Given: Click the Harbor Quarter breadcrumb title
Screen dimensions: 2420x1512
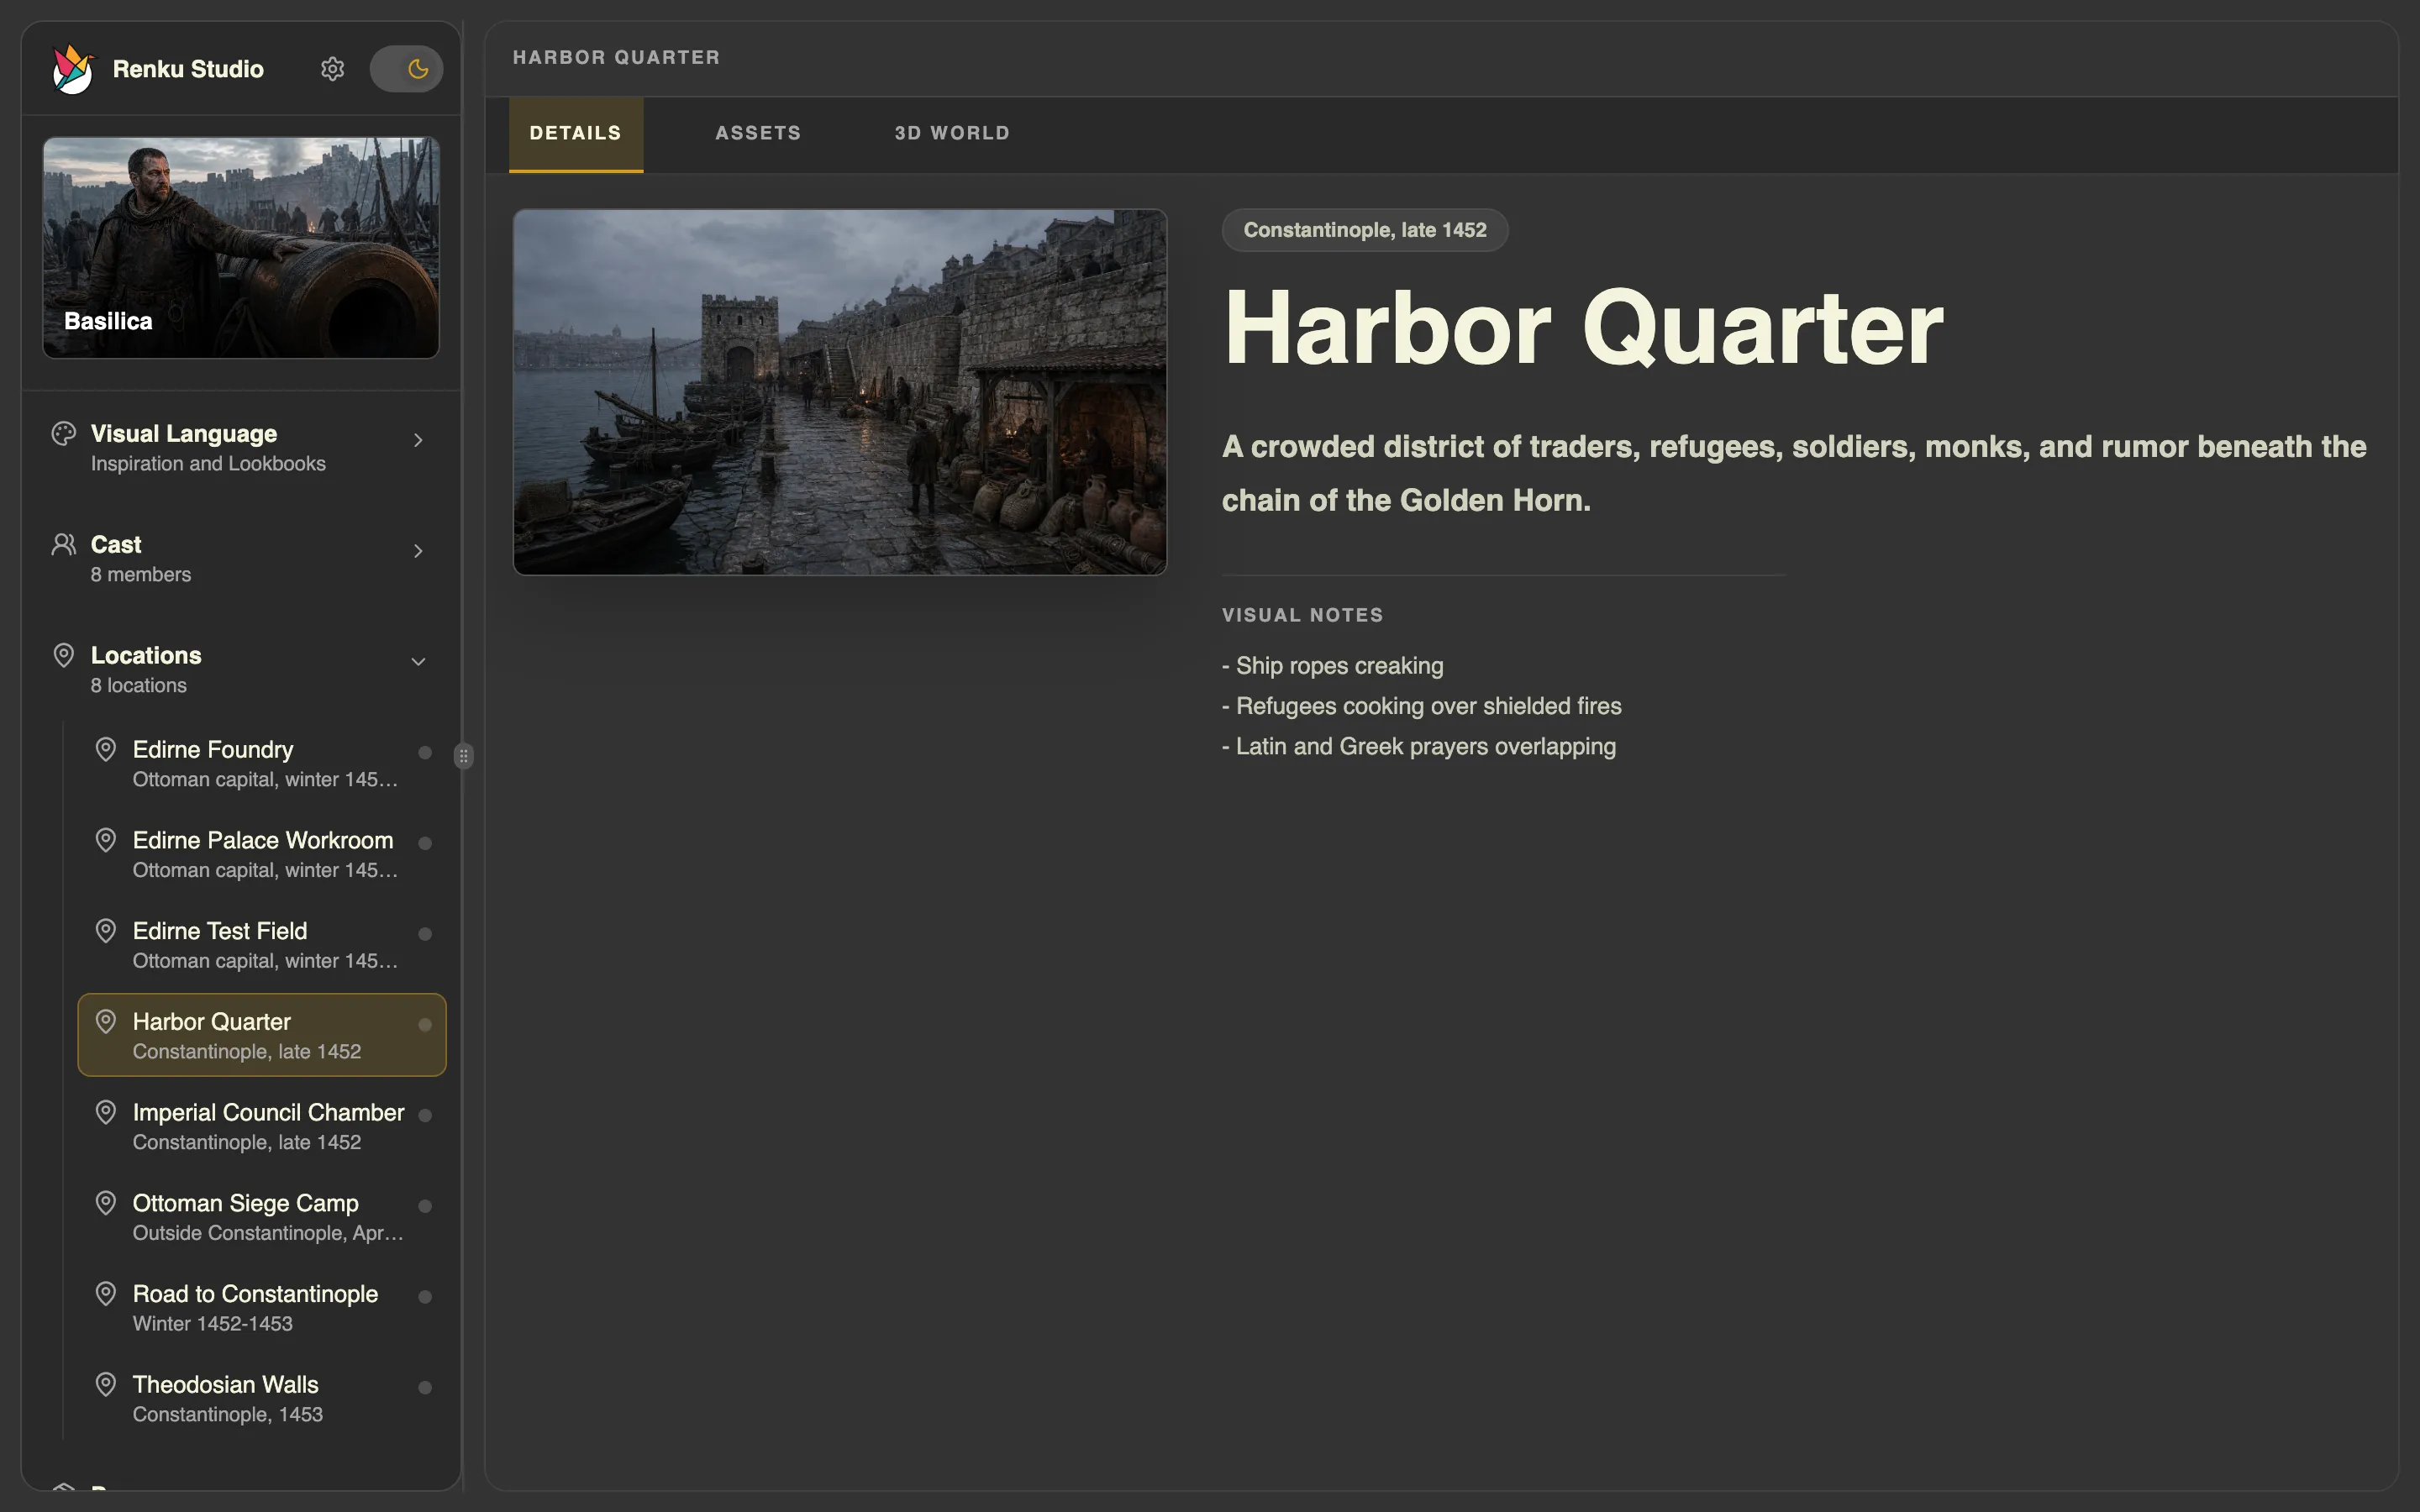Looking at the screenshot, I should coord(616,58).
